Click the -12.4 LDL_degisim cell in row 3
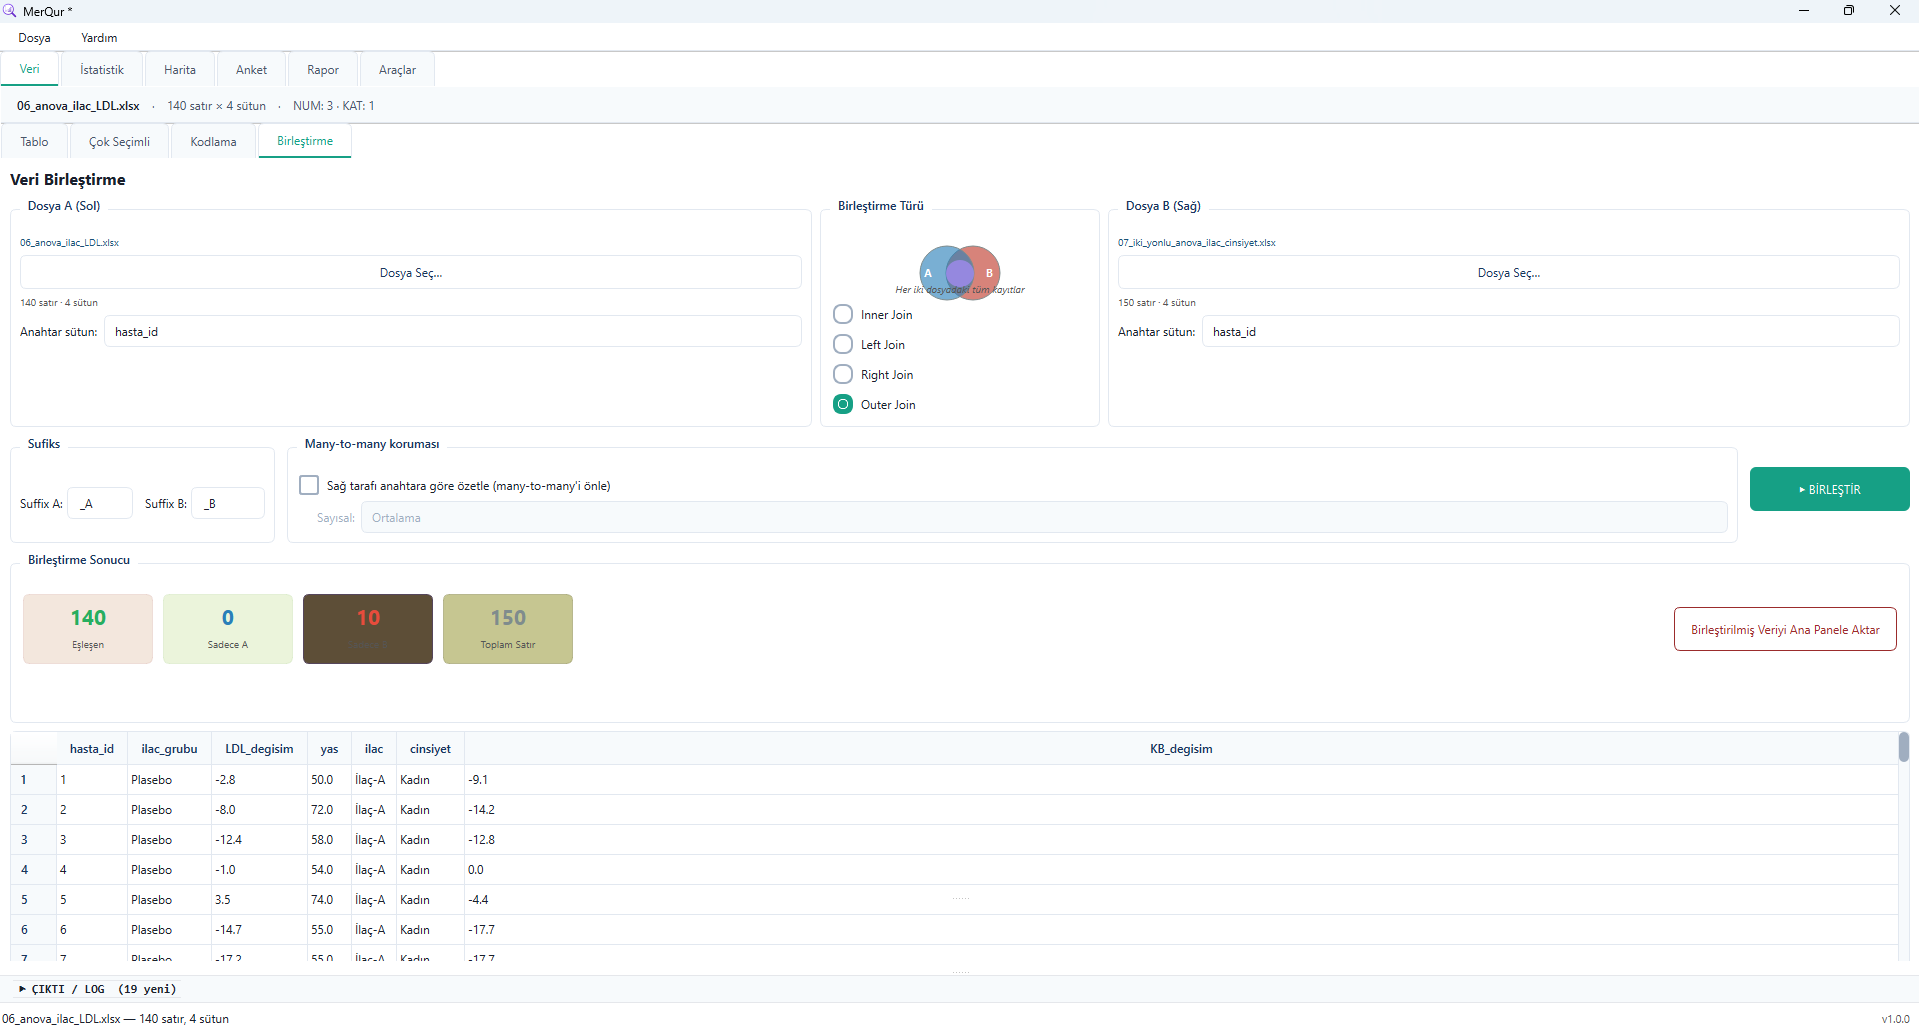Viewport: 1919px width, 1029px height. click(x=259, y=840)
